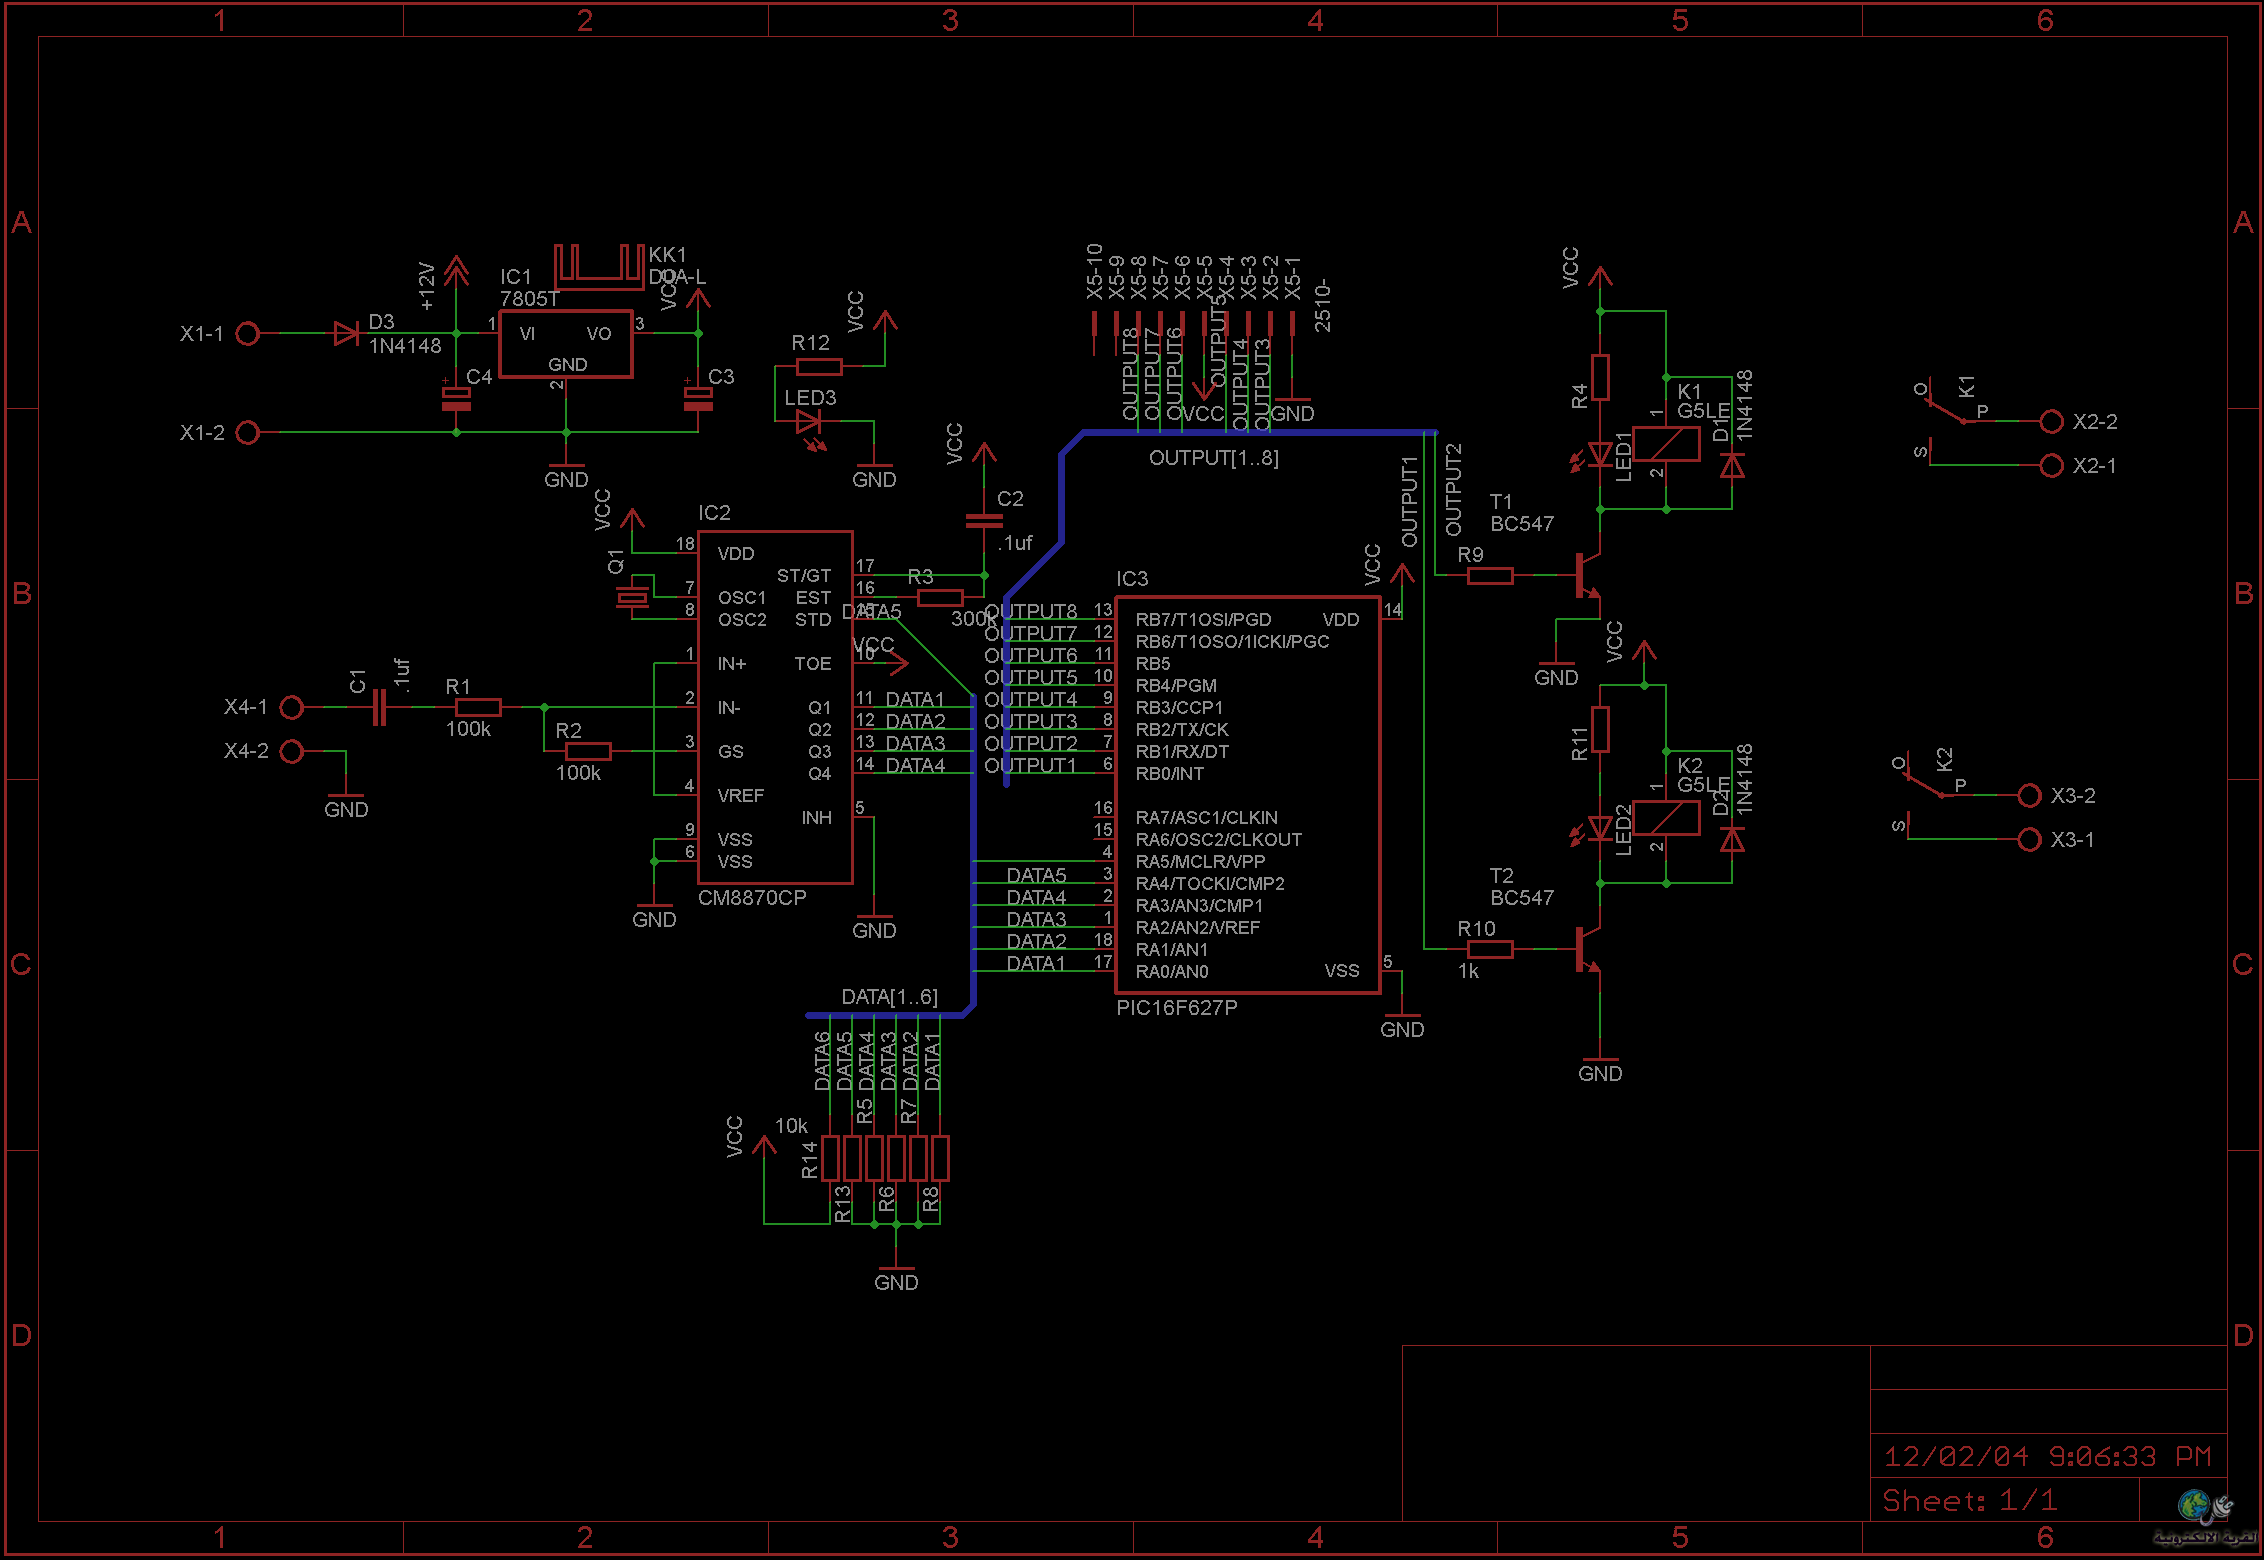2264x1560 pixels.
Task: Click the R9 resistor symbol
Action: [x=1490, y=576]
